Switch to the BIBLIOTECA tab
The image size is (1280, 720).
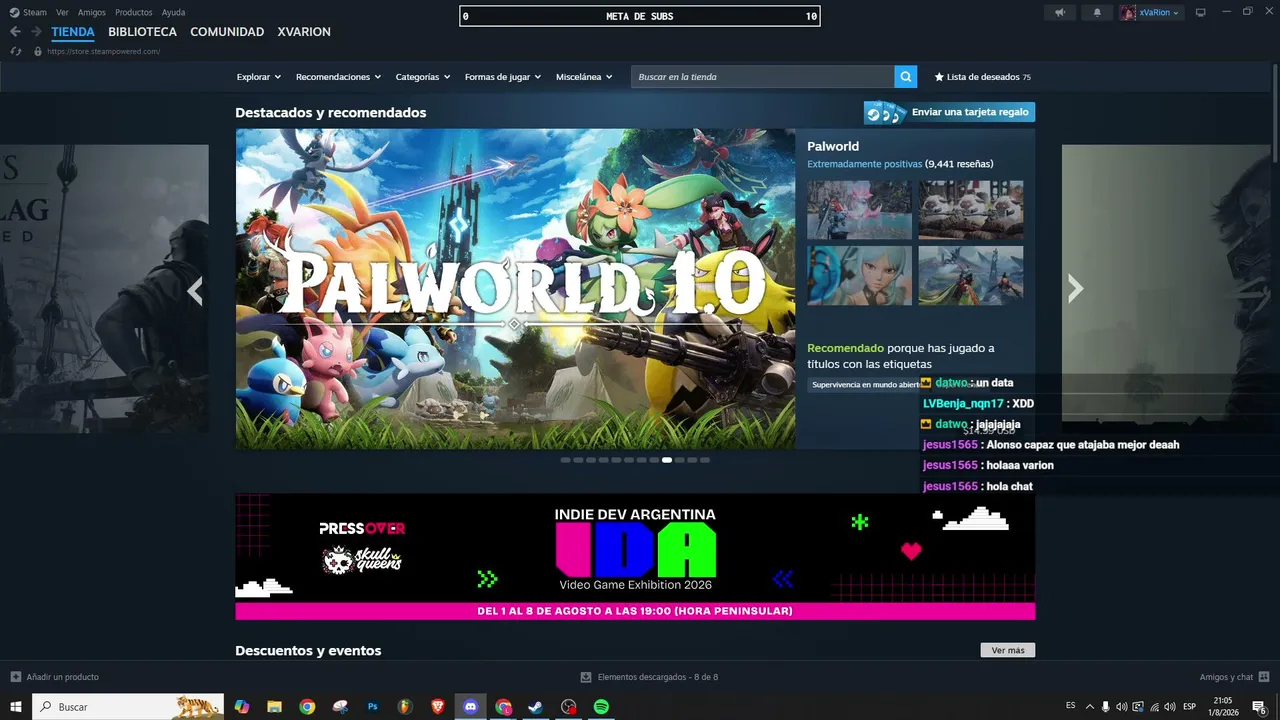(142, 32)
